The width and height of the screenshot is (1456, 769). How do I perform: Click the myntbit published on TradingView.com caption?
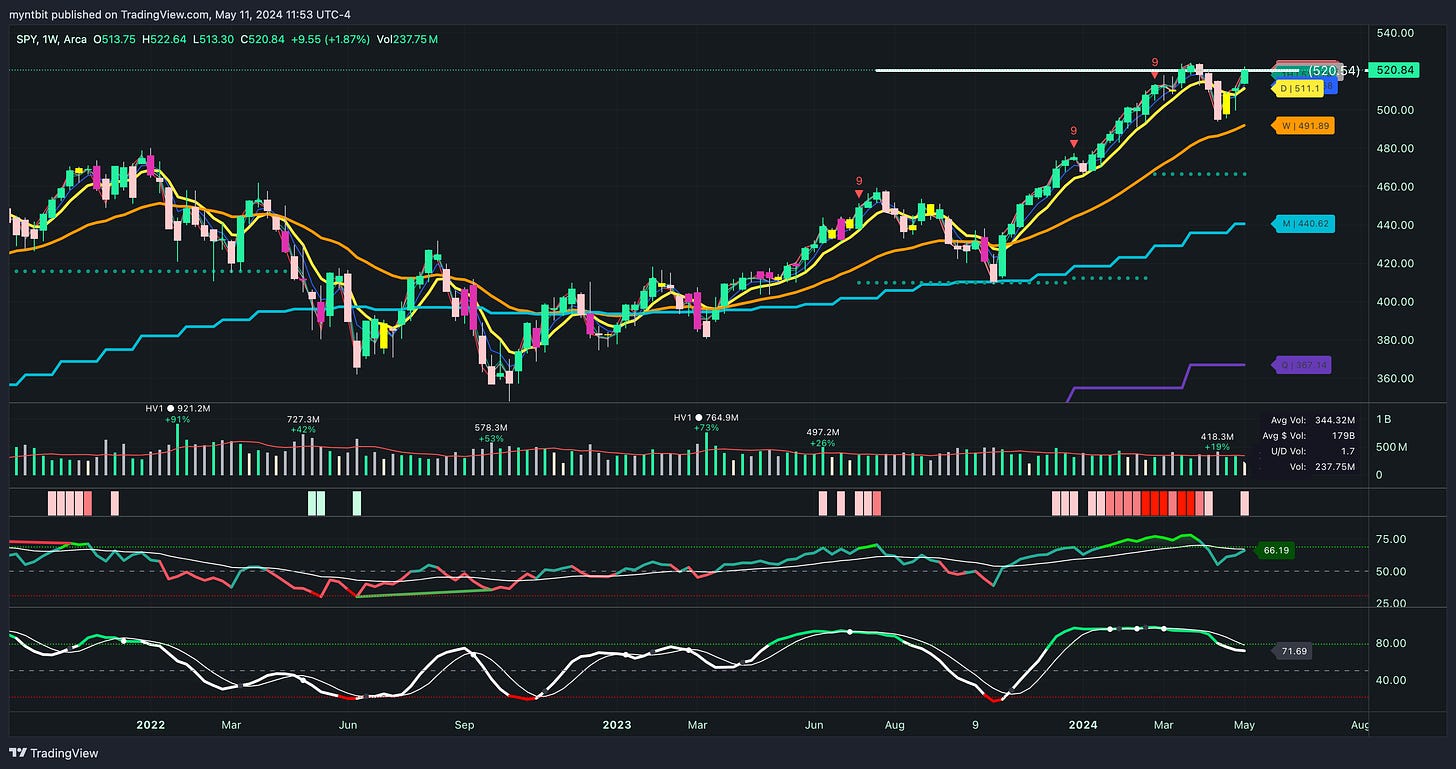click(x=180, y=13)
